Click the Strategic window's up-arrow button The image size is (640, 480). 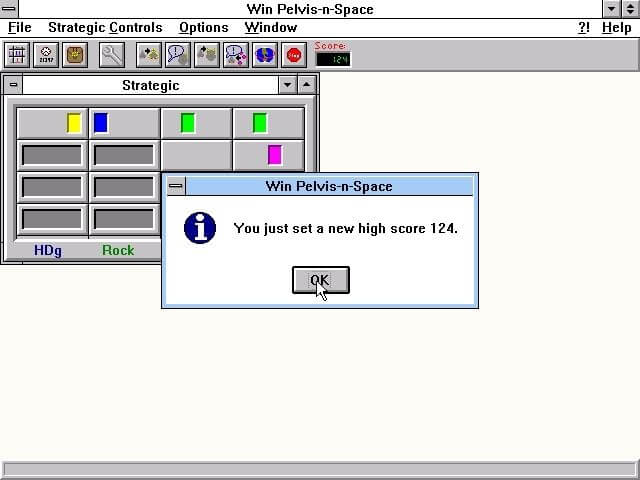click(x=307, y=85)
